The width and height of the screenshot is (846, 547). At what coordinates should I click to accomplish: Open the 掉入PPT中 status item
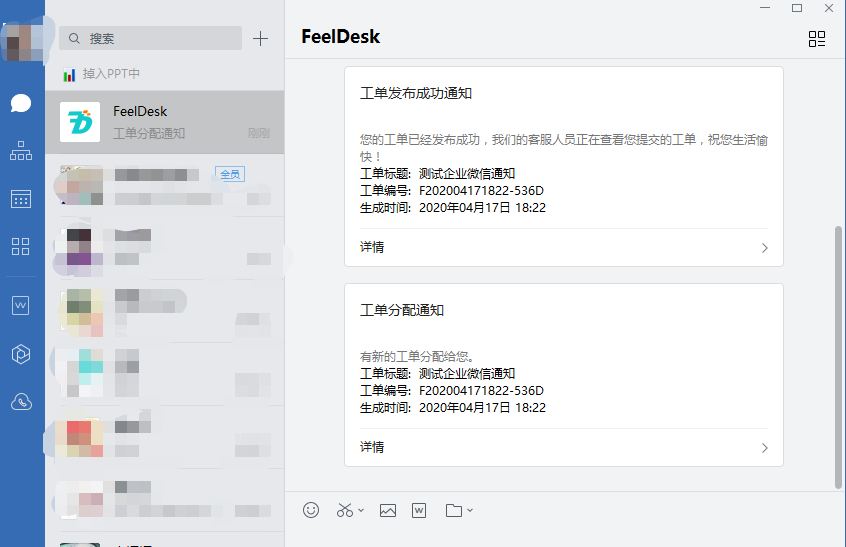coord(101,74)
